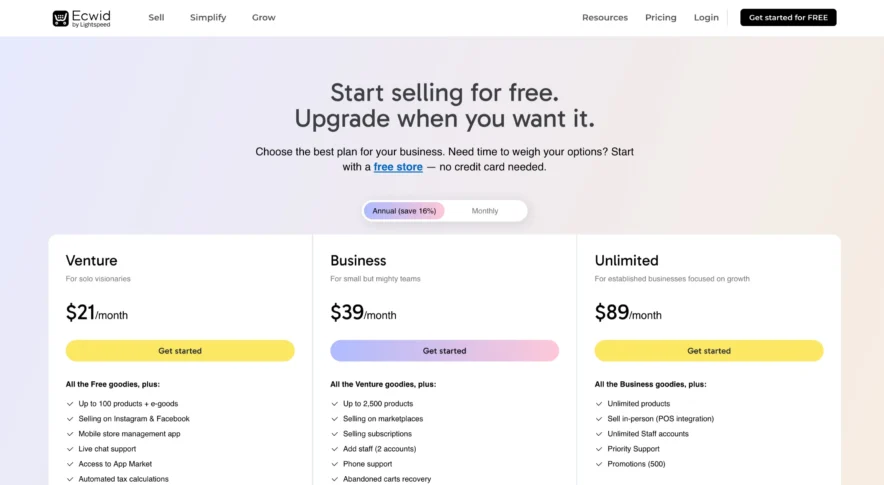The width and height of the screenshot is (884, 485).
Task: Click Get started under Unlimited plan
Action: pos(709,351)
